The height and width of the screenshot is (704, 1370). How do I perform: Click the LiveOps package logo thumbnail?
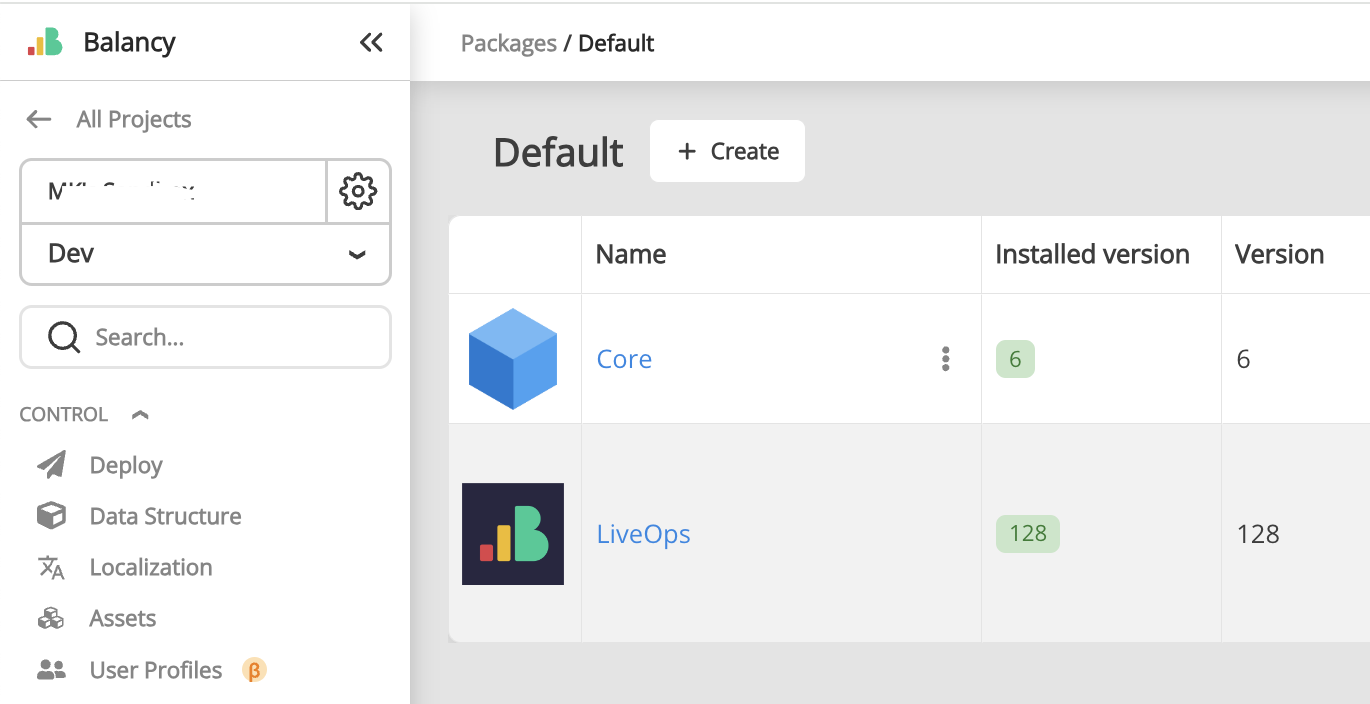pos(513,534)
